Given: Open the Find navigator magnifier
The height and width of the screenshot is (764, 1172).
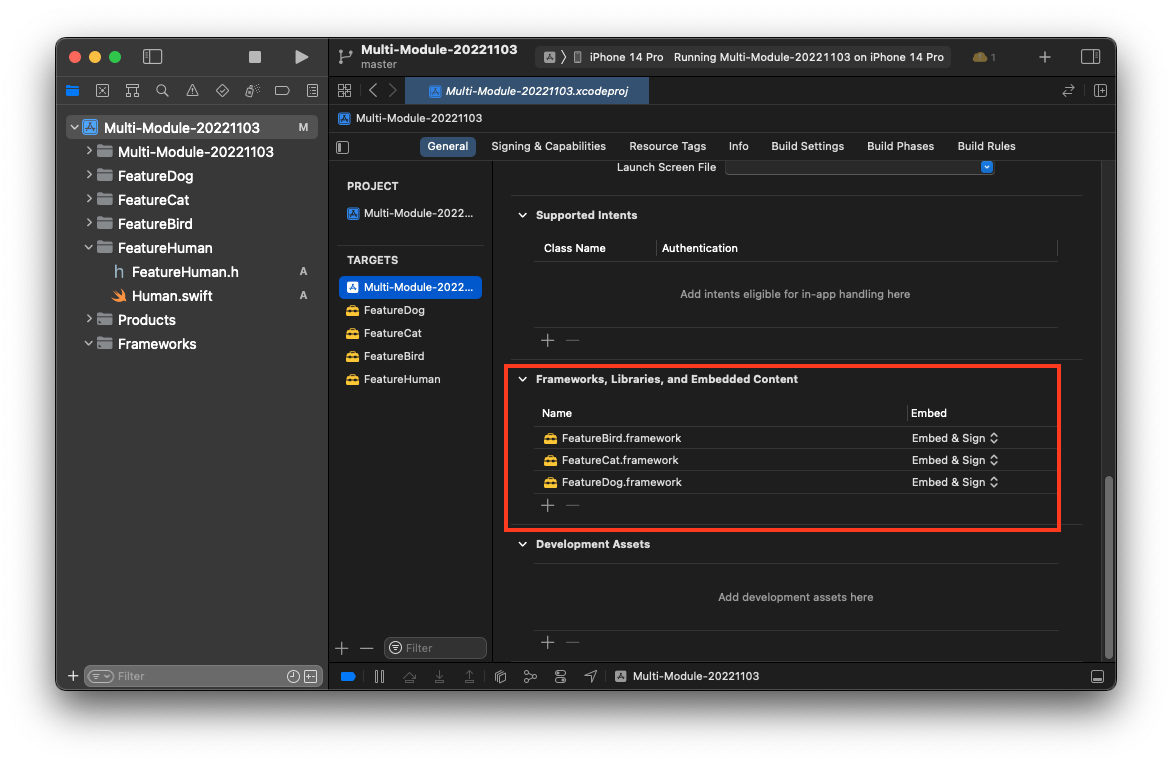Looking at the screenshot, I should (x=162, y=90).
